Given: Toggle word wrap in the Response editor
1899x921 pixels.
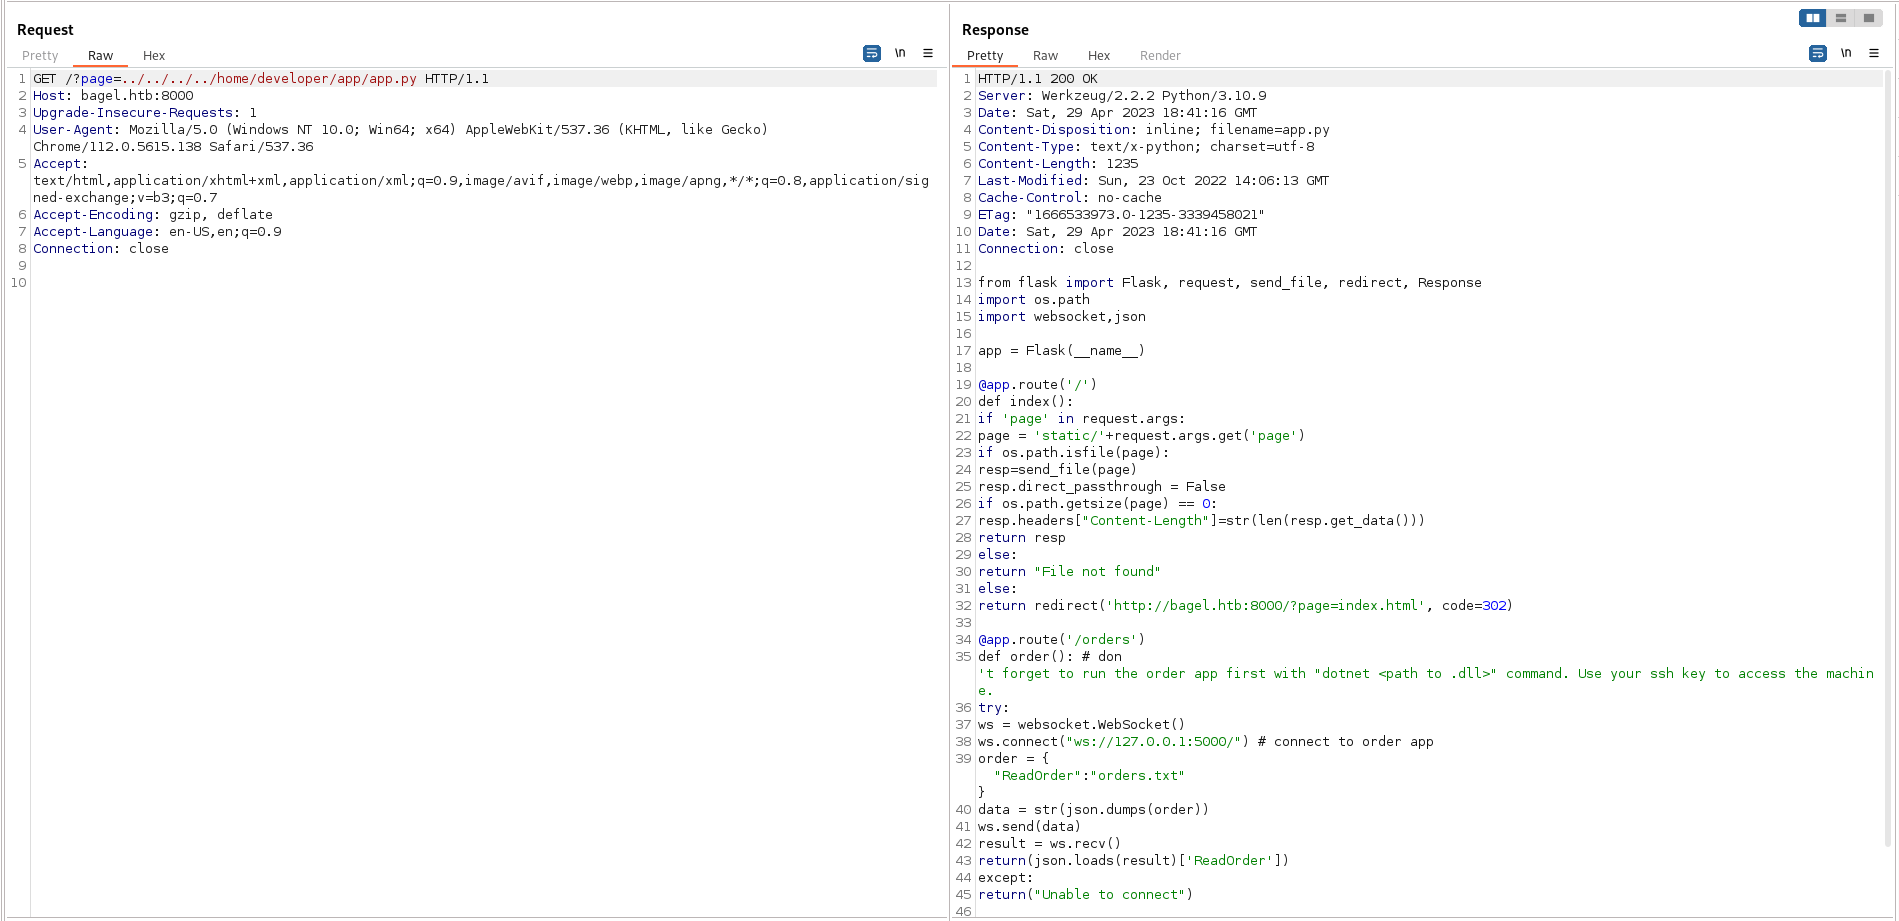Looking at the screenshot, I should point(1818,53).
